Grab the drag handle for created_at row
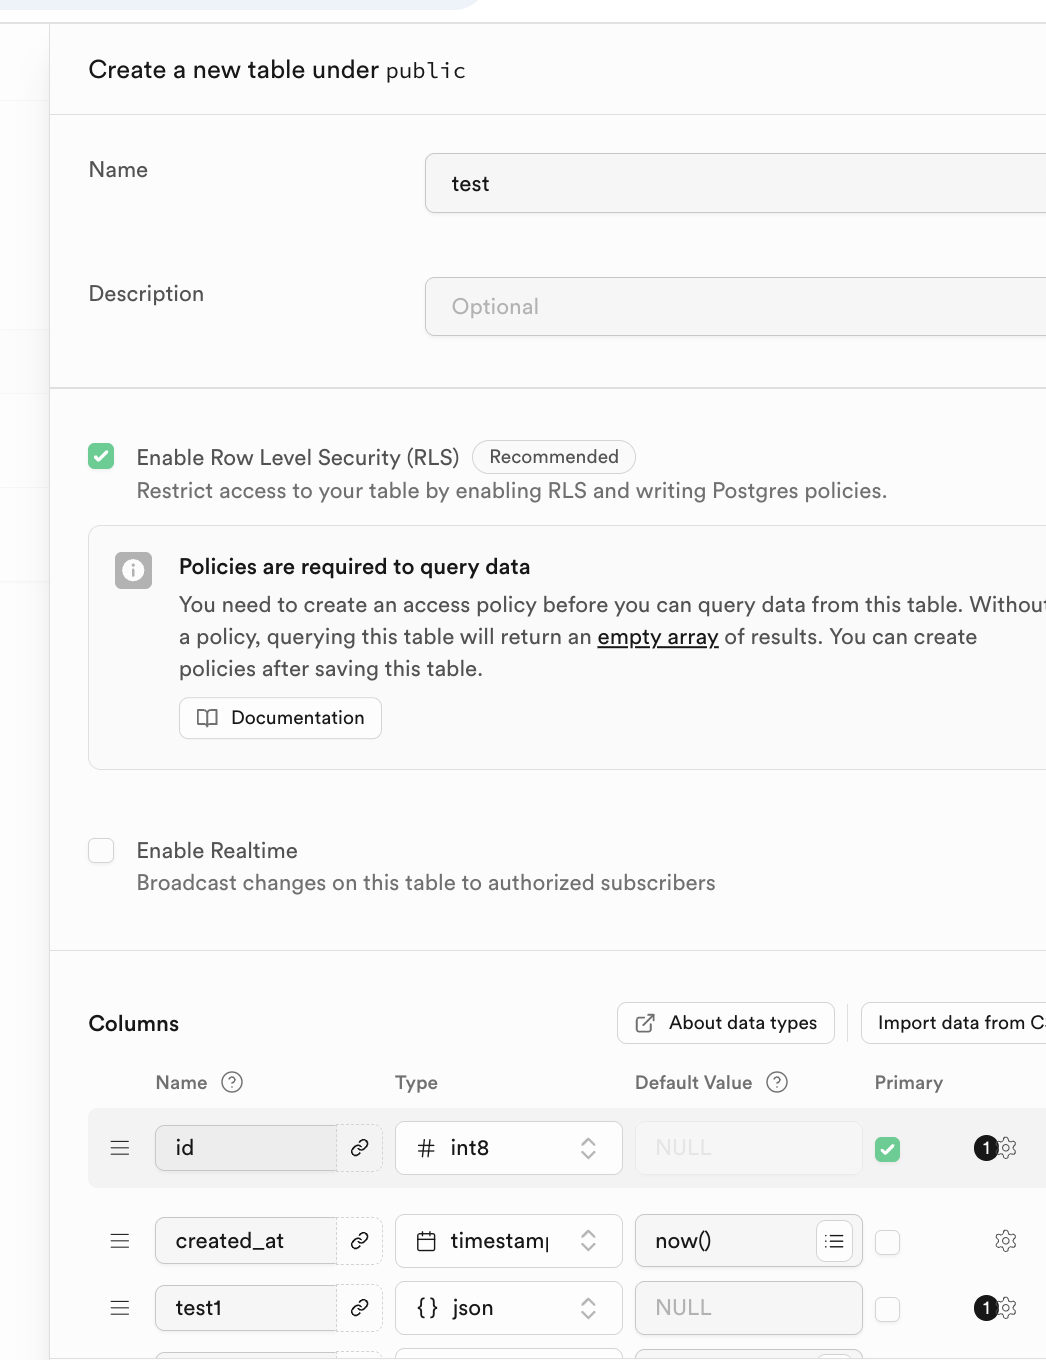This screenshot has height=1360, width=1046. (x=120, y=1241)
